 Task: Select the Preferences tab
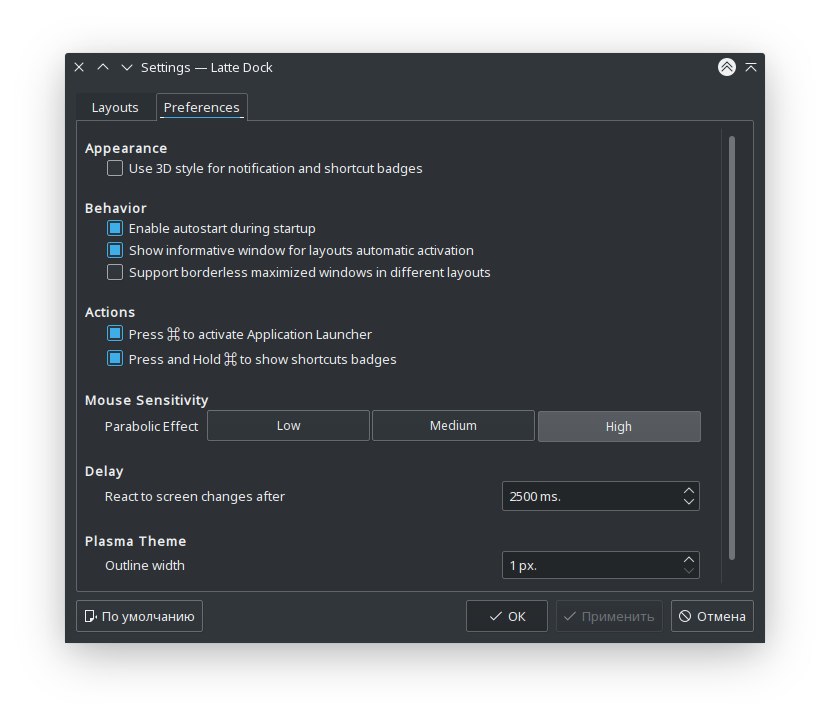[x=202, y=107]
